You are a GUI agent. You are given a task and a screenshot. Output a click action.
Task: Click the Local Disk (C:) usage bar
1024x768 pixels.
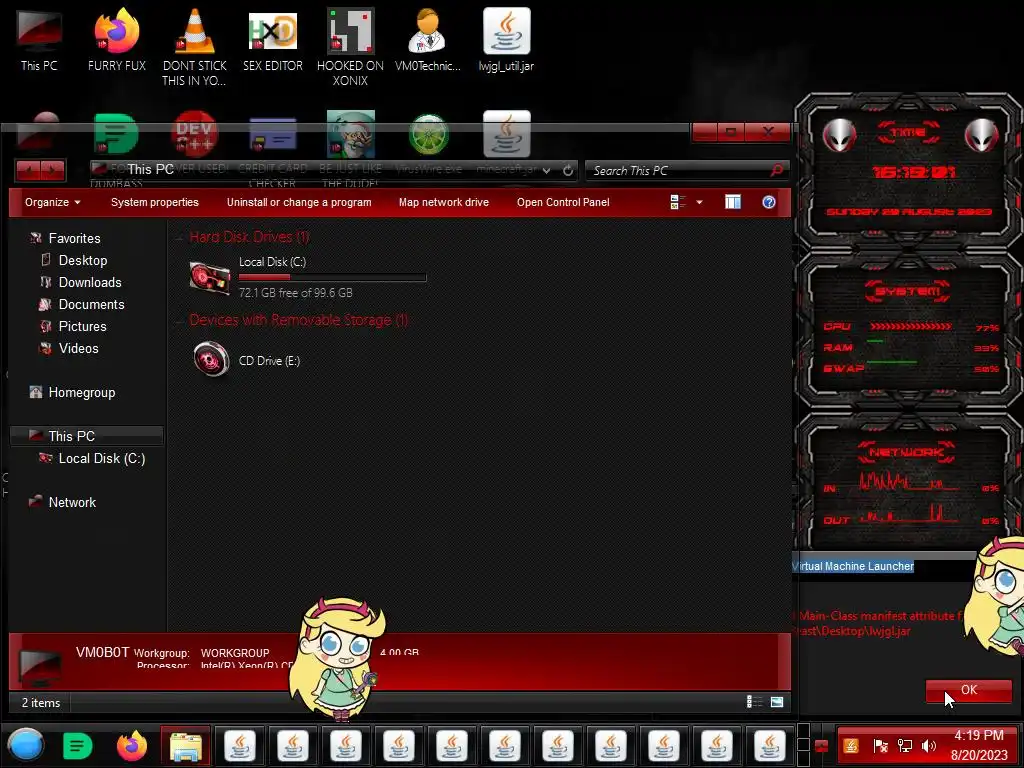click(332, 278)
